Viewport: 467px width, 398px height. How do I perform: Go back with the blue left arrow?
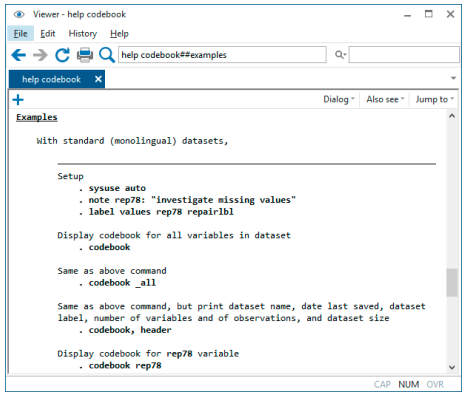18,55
